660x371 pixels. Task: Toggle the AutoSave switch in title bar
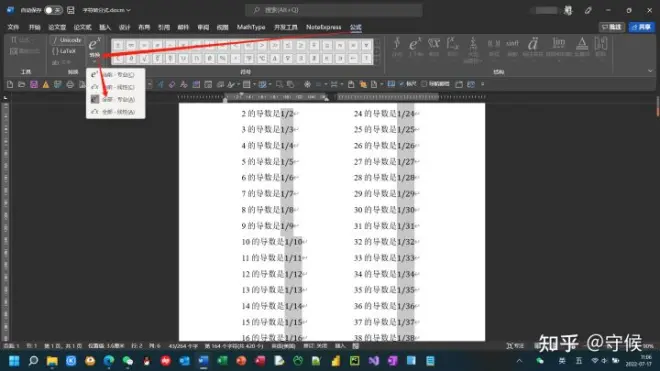click(x=53, y=10)
